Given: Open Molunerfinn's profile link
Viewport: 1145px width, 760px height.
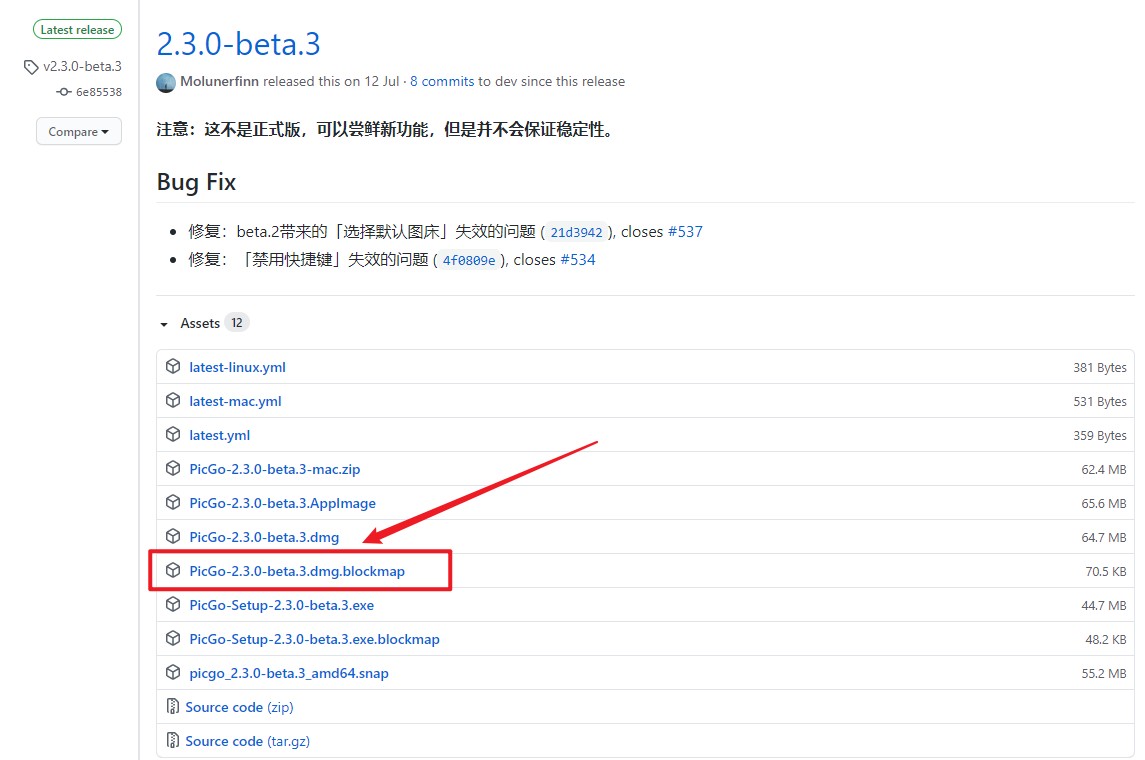Looking at the screenshot, I should point(219,81).
